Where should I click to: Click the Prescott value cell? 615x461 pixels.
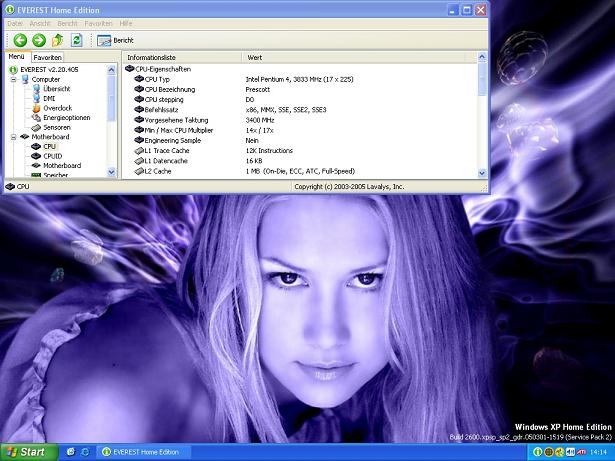click(x=258, y=89)
